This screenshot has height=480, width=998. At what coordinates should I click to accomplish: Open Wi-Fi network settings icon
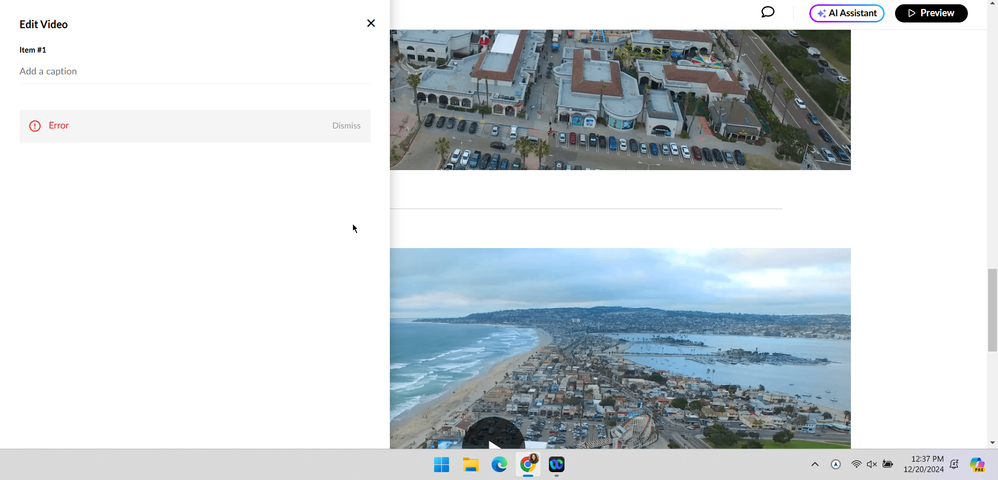pyautogui.click(x=856, y=465)
